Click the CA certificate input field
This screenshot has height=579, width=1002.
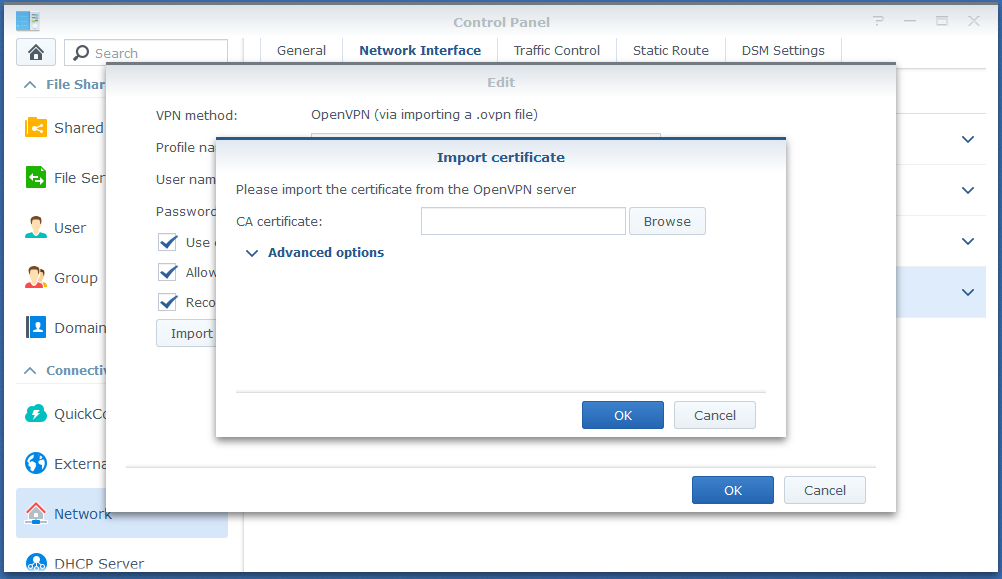pyautogui.click(x=523, y=221)
